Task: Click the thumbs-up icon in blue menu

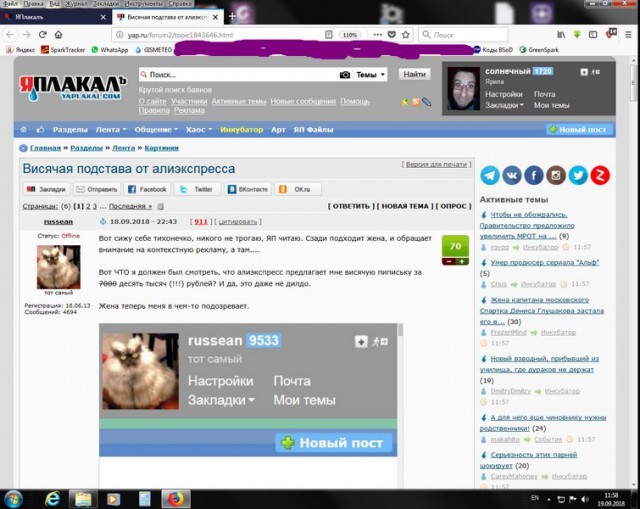Action: click(x=40, y=129)
